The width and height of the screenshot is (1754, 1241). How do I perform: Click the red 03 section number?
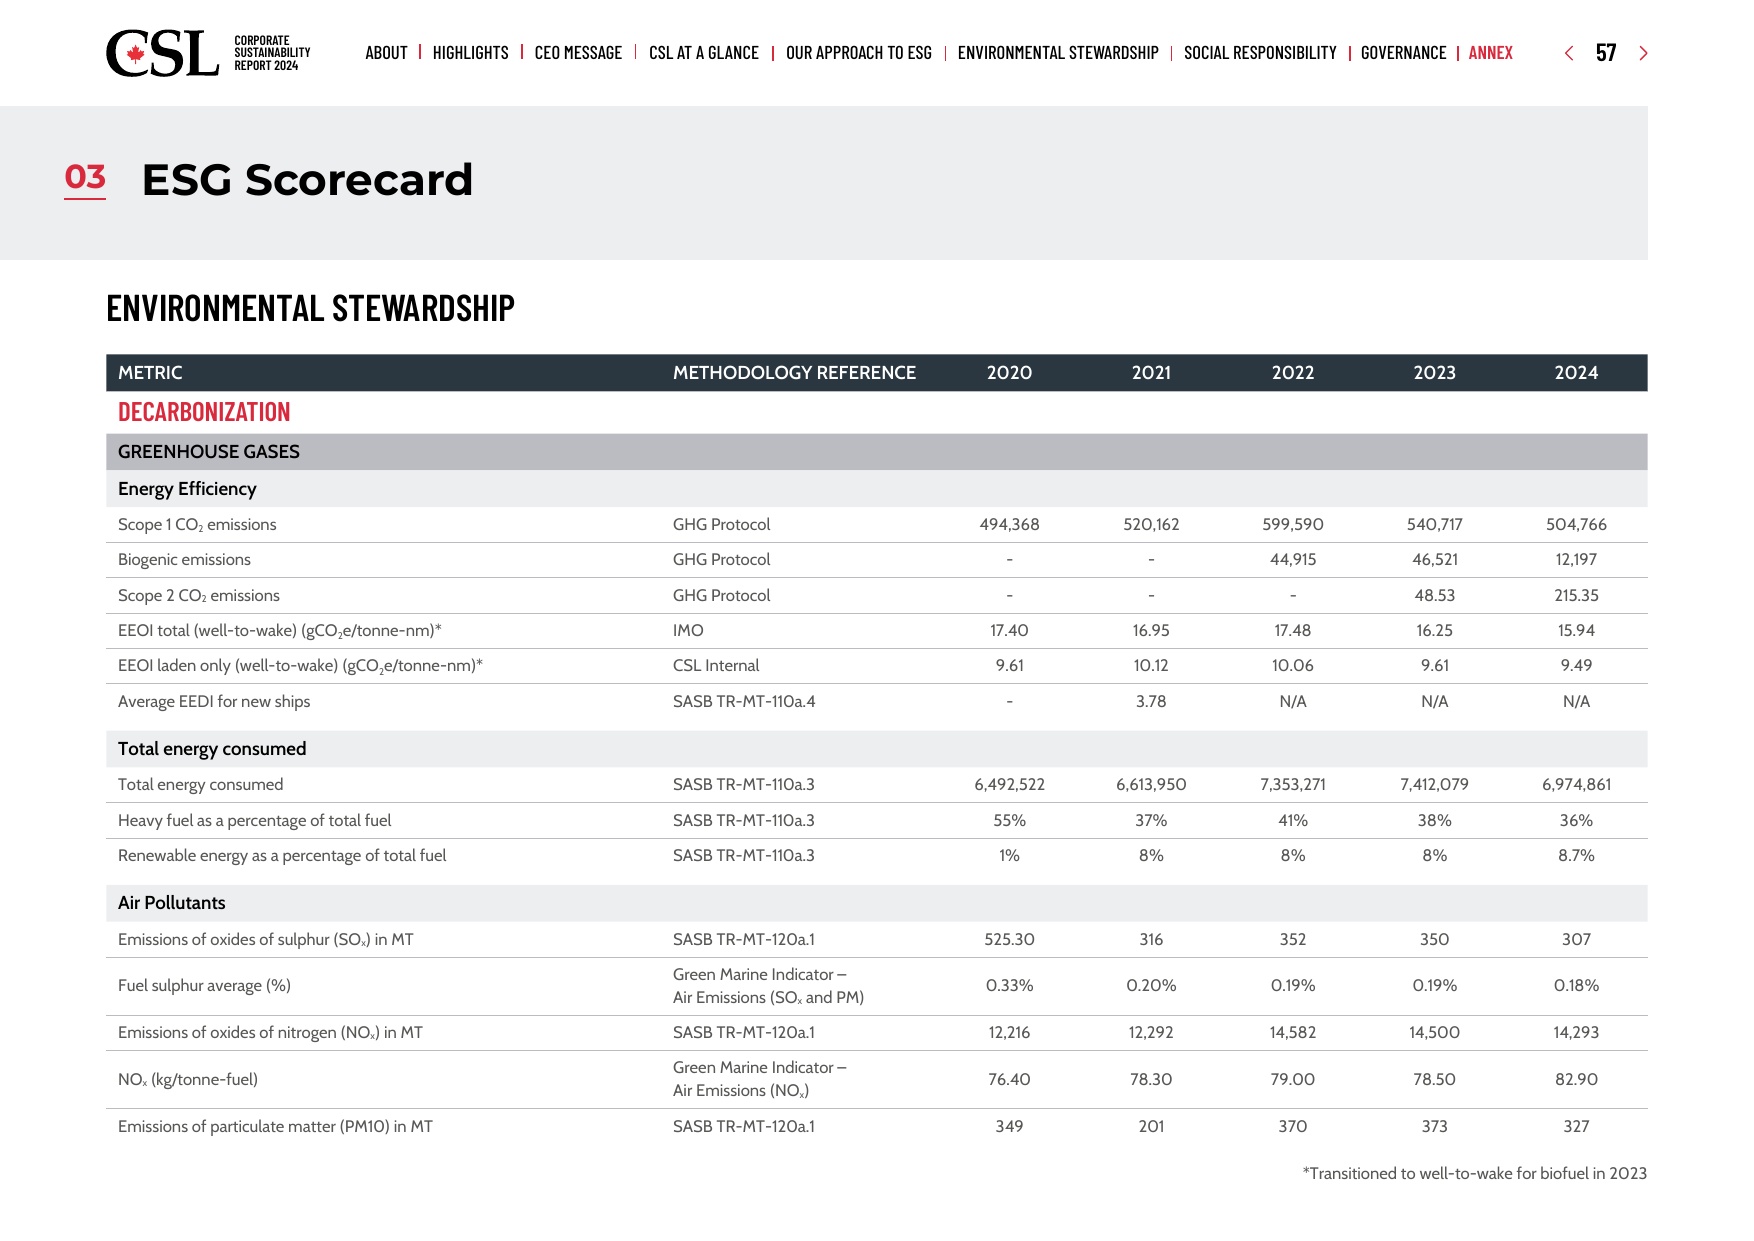(x=85, y=178)
